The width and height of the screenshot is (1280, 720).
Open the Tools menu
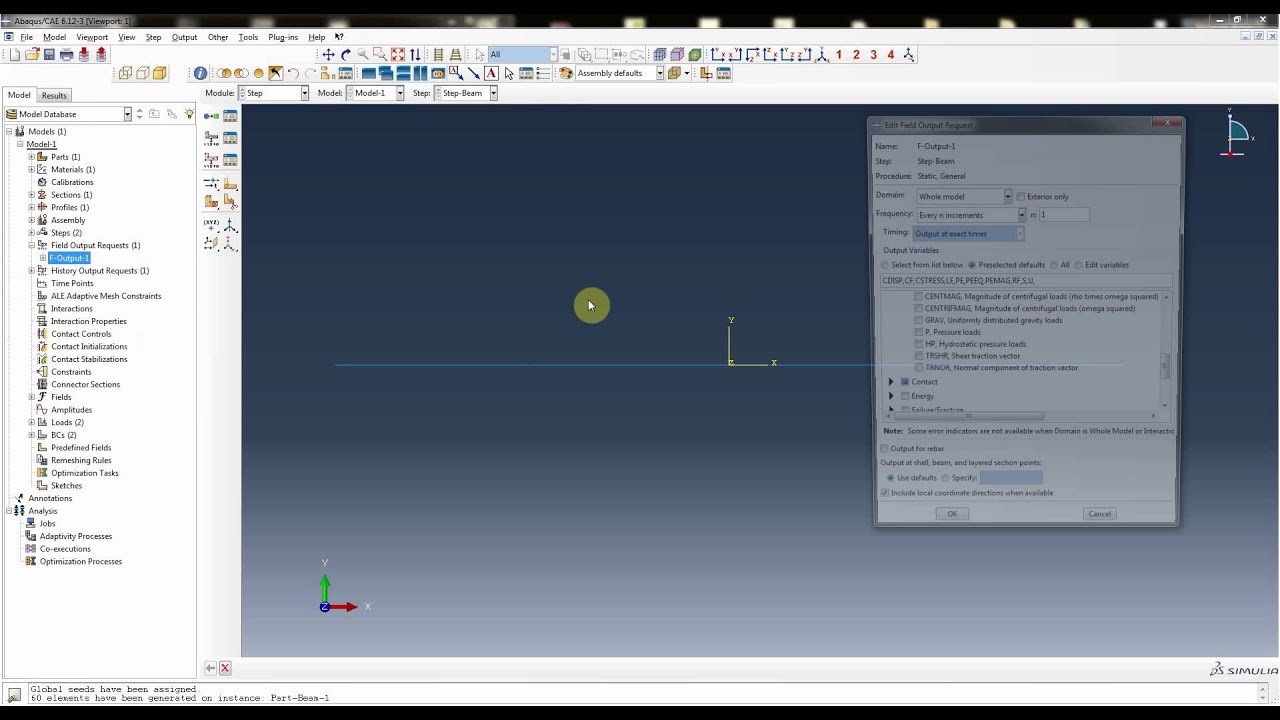click(x=248, y=37)
